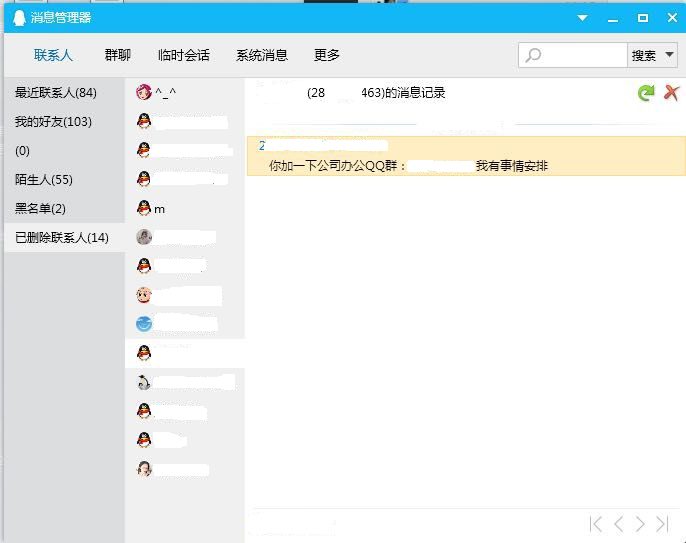Select the last contact with woman photo avatar
The image size is (686, 543).
click(185, 469)
